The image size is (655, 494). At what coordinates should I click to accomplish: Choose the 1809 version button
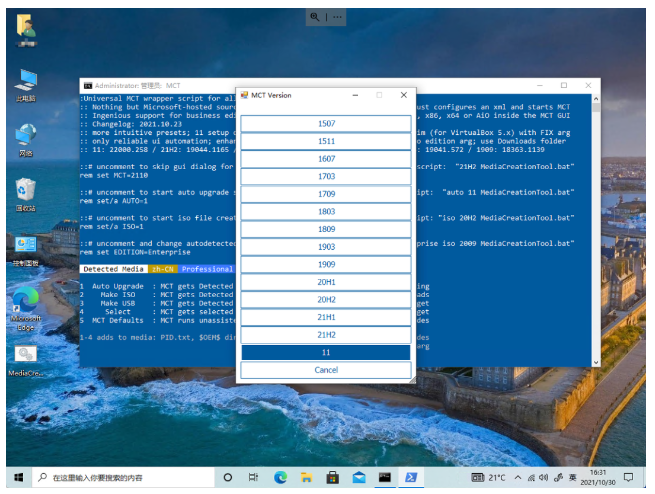click(x=326, y=229)
